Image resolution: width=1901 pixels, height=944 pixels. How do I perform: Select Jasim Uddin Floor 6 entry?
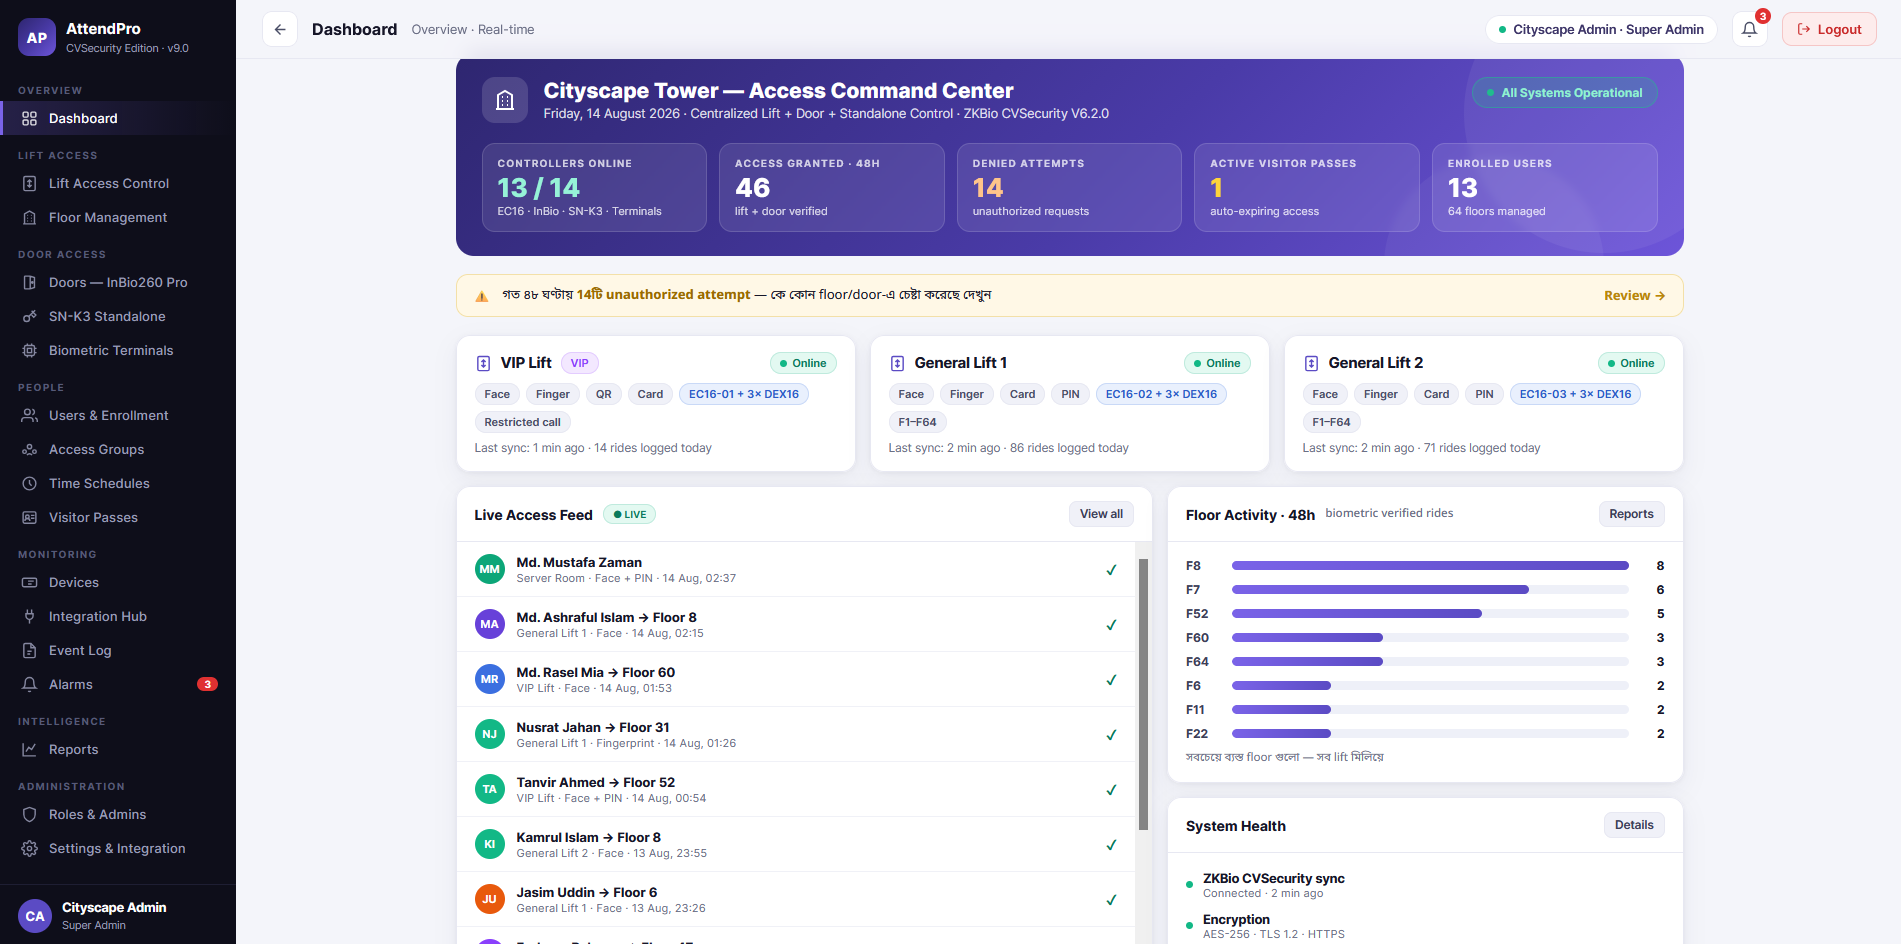796,899
